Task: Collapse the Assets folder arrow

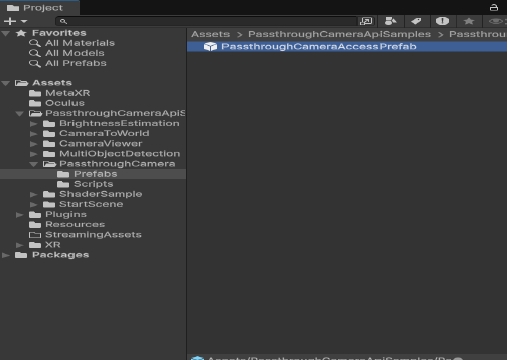Action: pos(6,83)
